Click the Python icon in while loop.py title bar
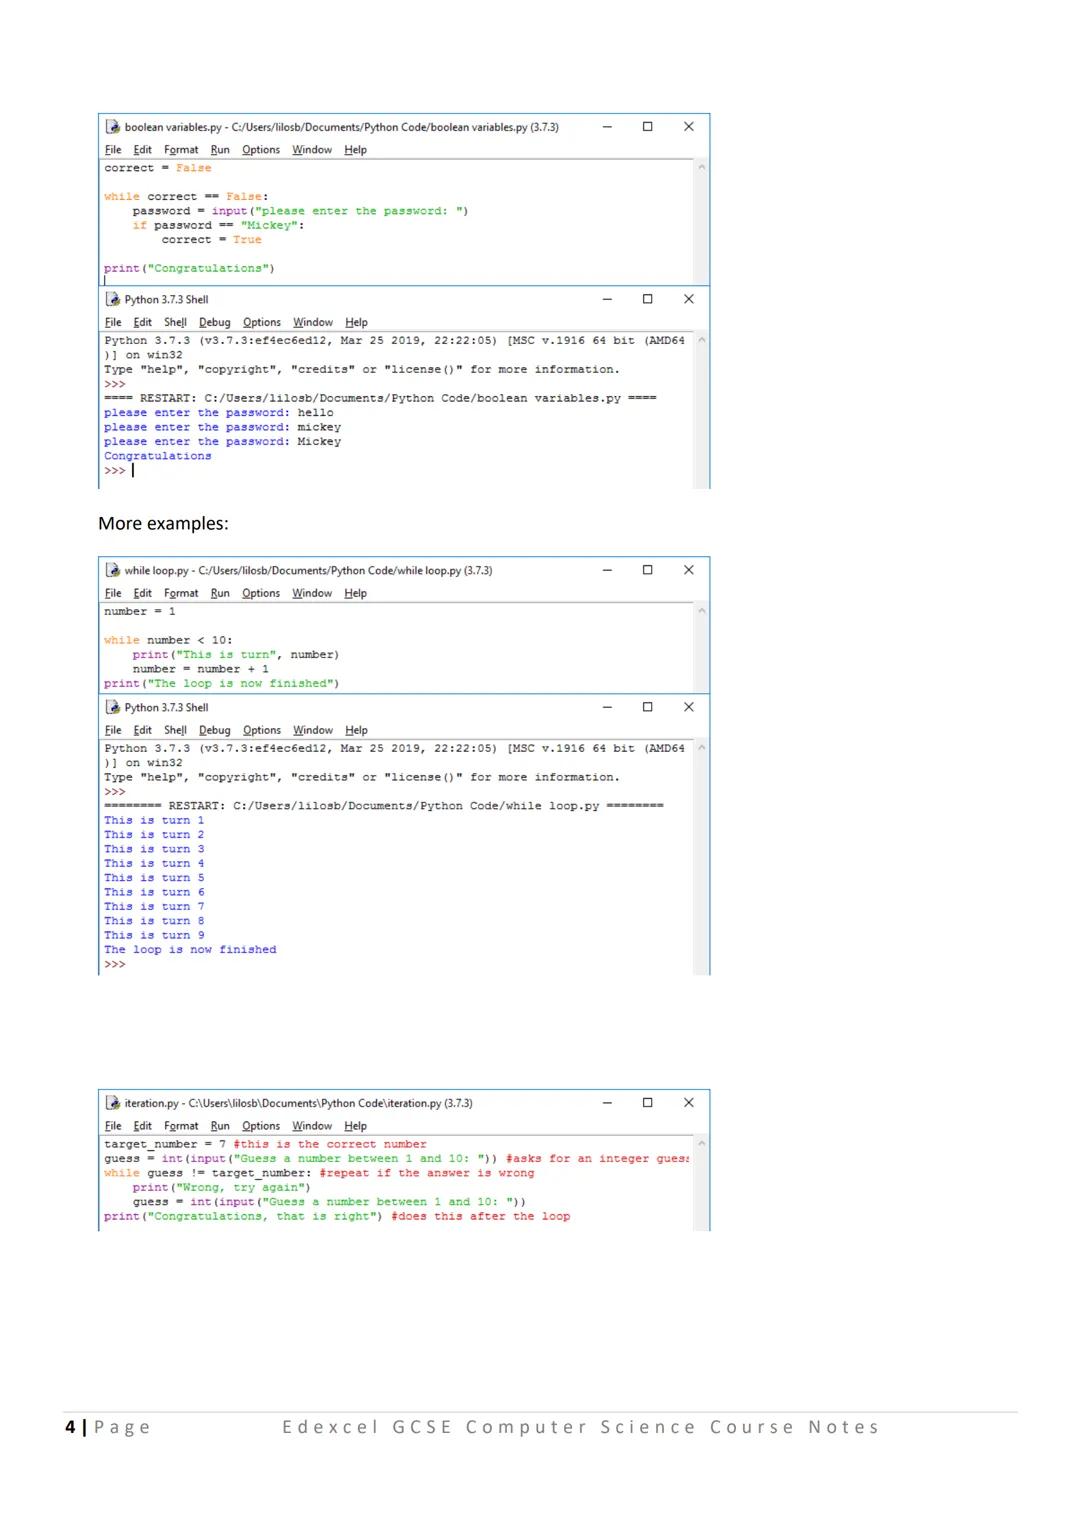The image size is (1080, 1527). pyautogui.click(x=113, y=570)
